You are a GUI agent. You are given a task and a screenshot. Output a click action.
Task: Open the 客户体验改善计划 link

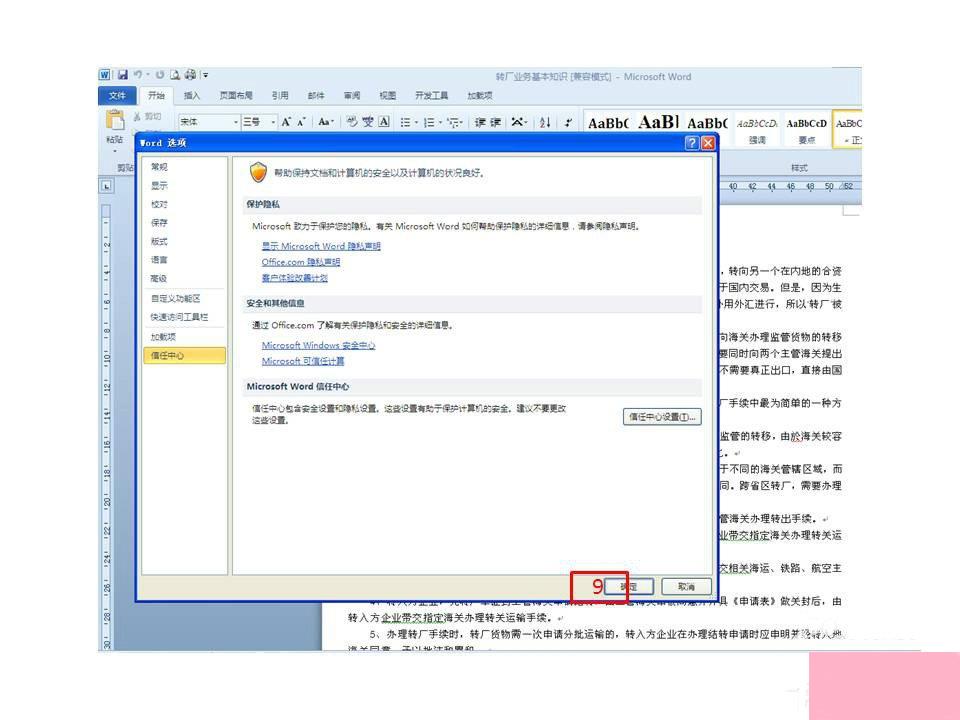(x=294, y=278)
